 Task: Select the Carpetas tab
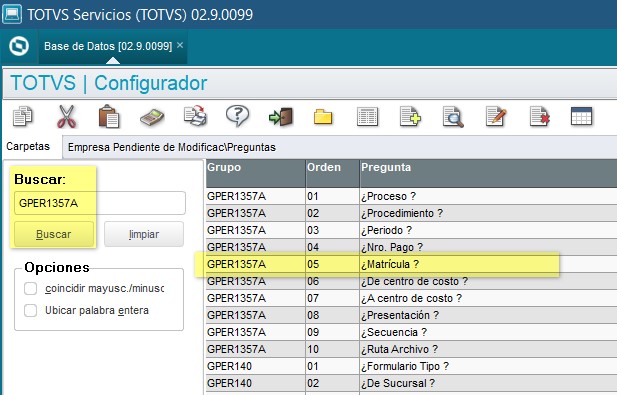click(28, 146)
